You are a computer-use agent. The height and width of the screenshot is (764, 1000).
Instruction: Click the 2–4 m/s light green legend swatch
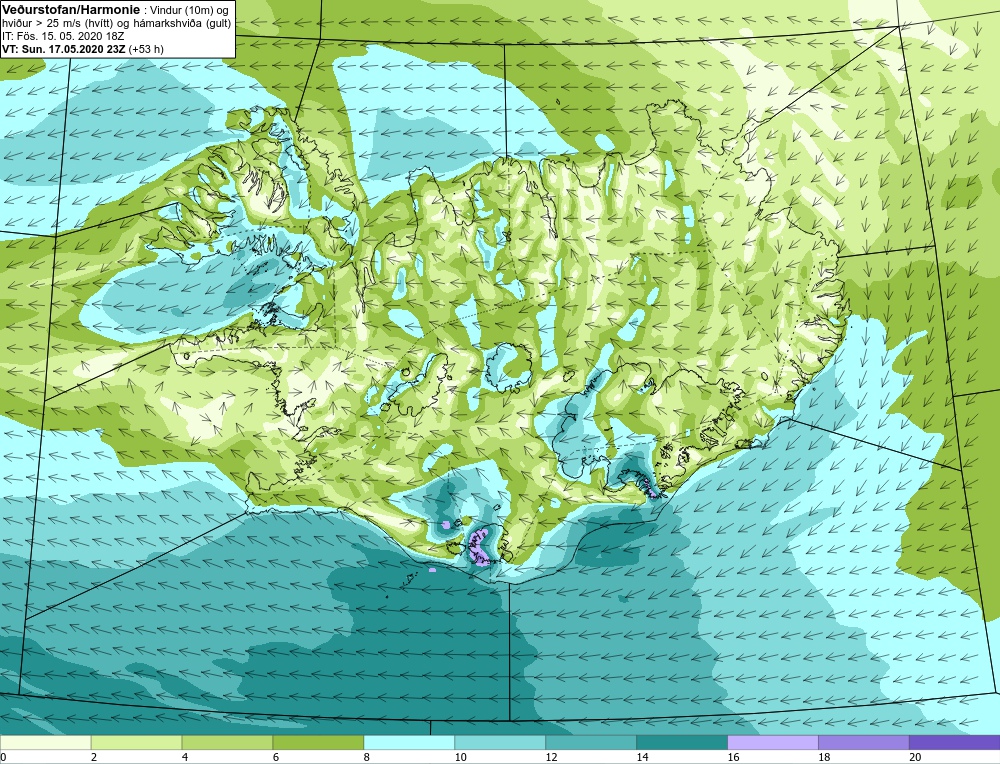pyautogui.click(x=136, y=743)
